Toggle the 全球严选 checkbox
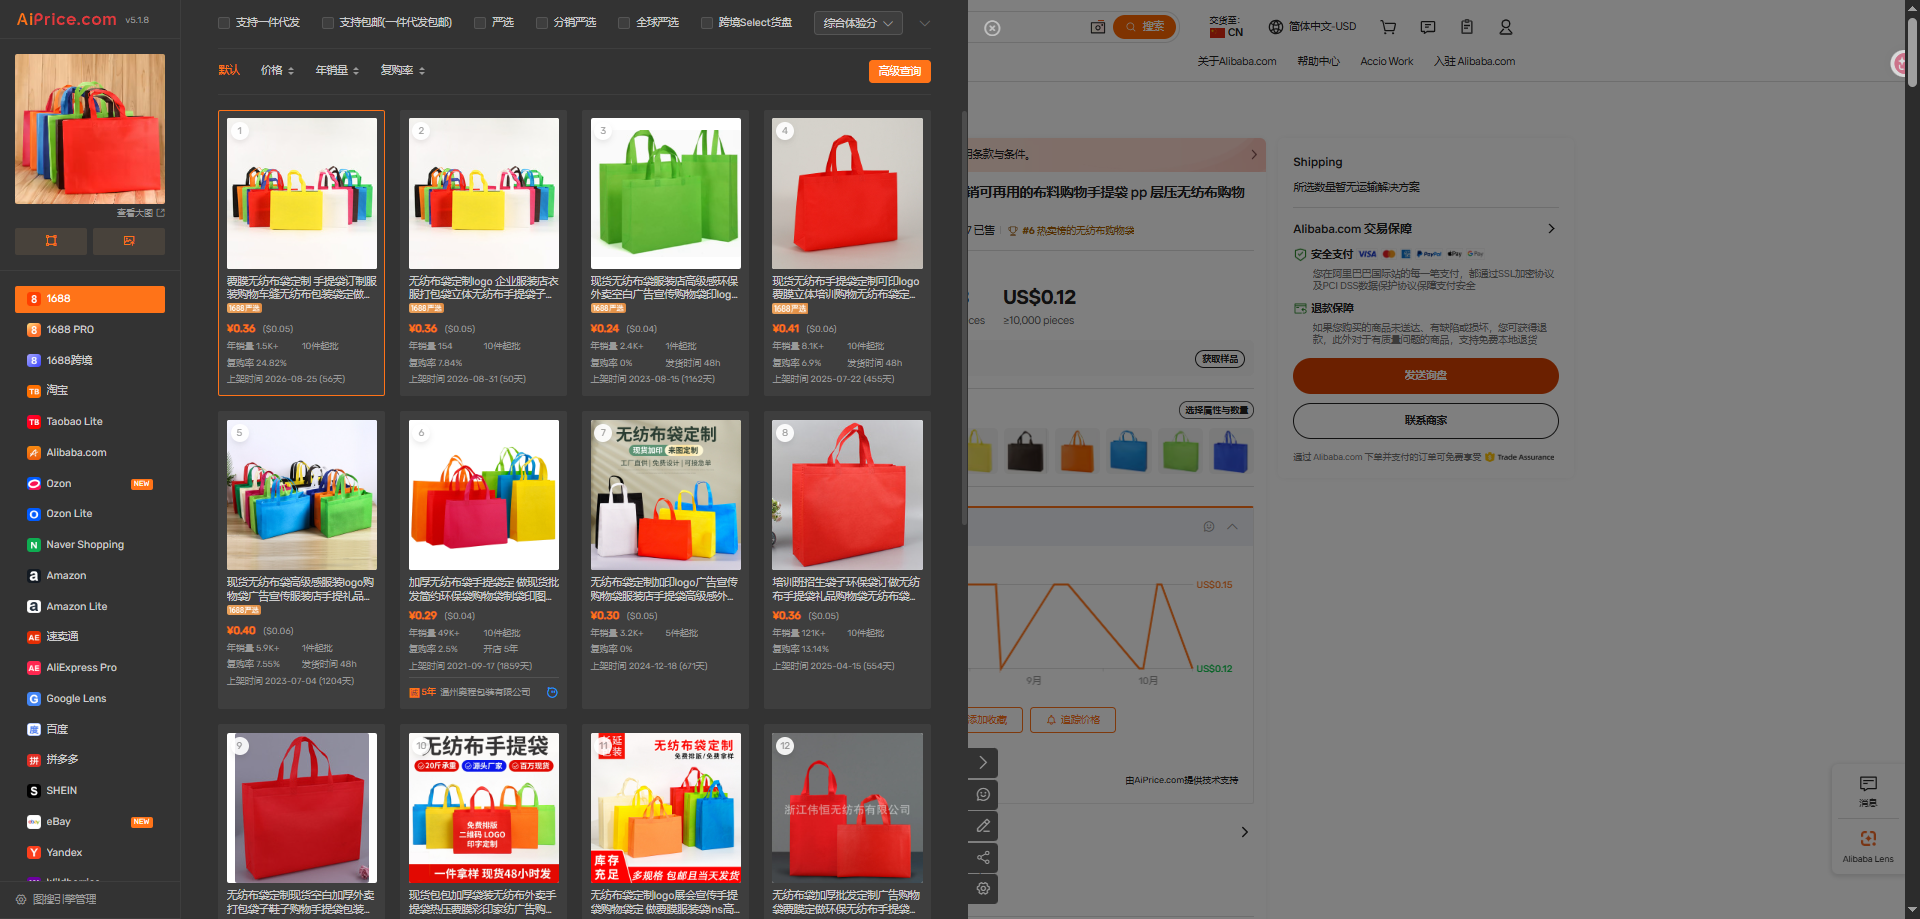 (624, 23)
